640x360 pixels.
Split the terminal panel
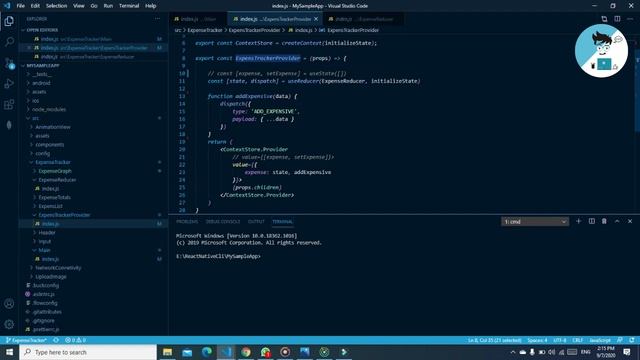coord(591,221)
